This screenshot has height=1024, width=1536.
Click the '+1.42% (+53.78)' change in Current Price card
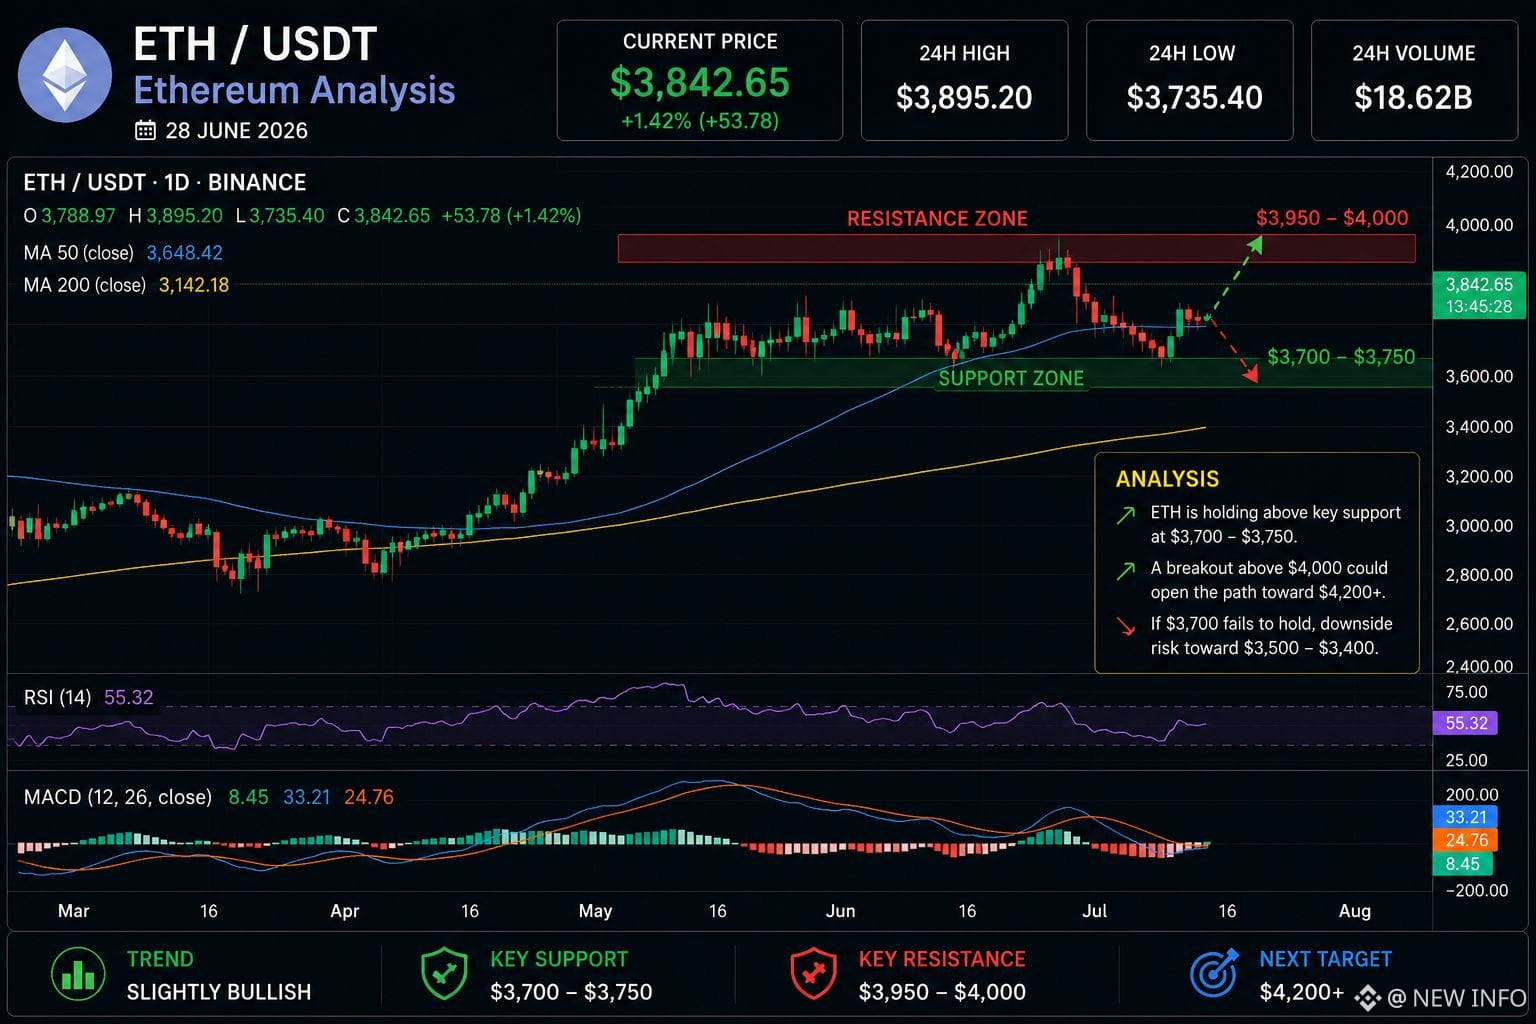coord(700,121)
